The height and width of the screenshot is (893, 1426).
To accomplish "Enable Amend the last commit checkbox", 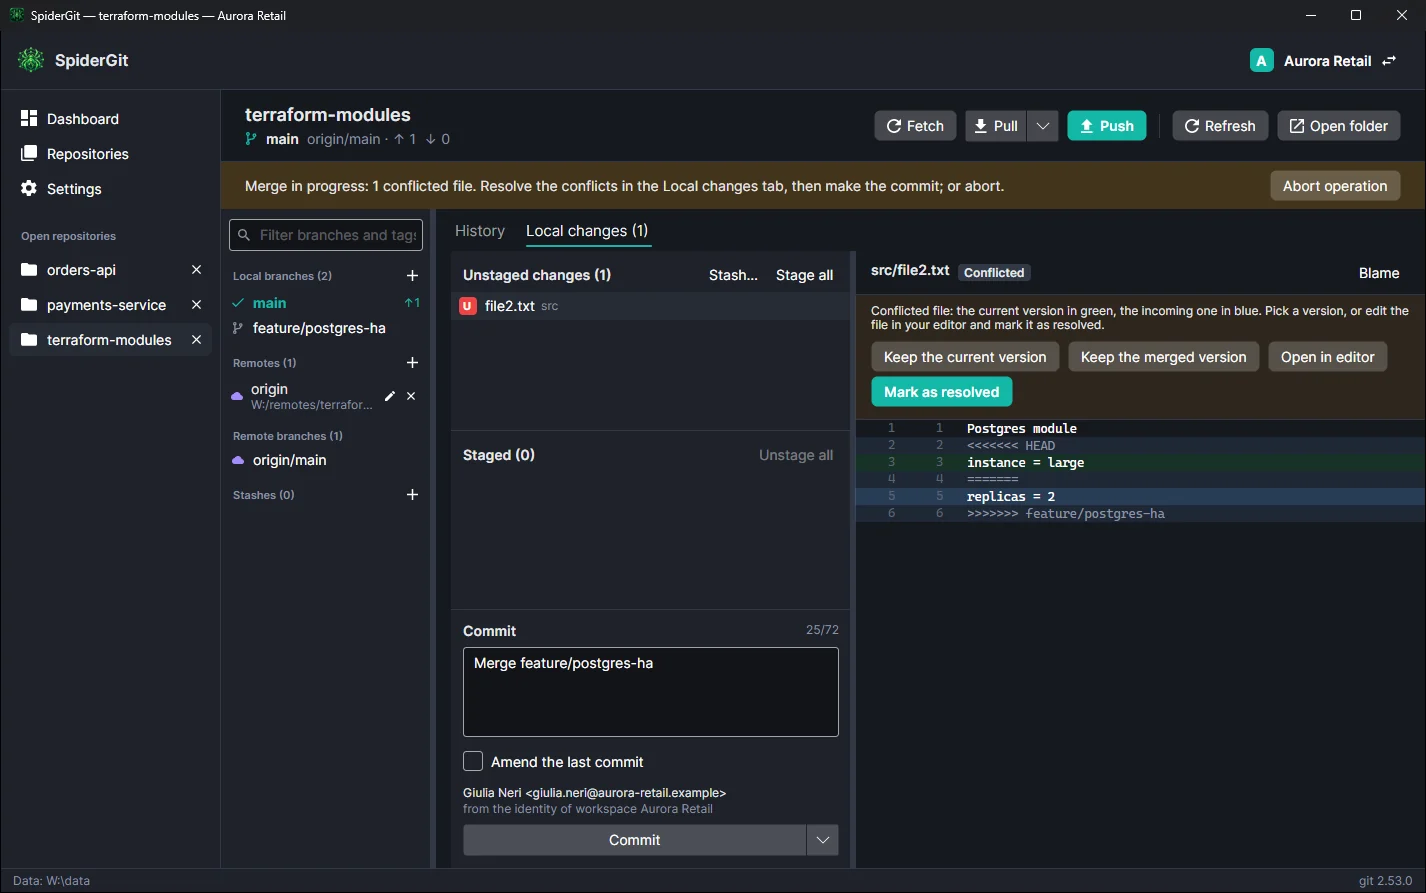I will click(x=473, y=762).
